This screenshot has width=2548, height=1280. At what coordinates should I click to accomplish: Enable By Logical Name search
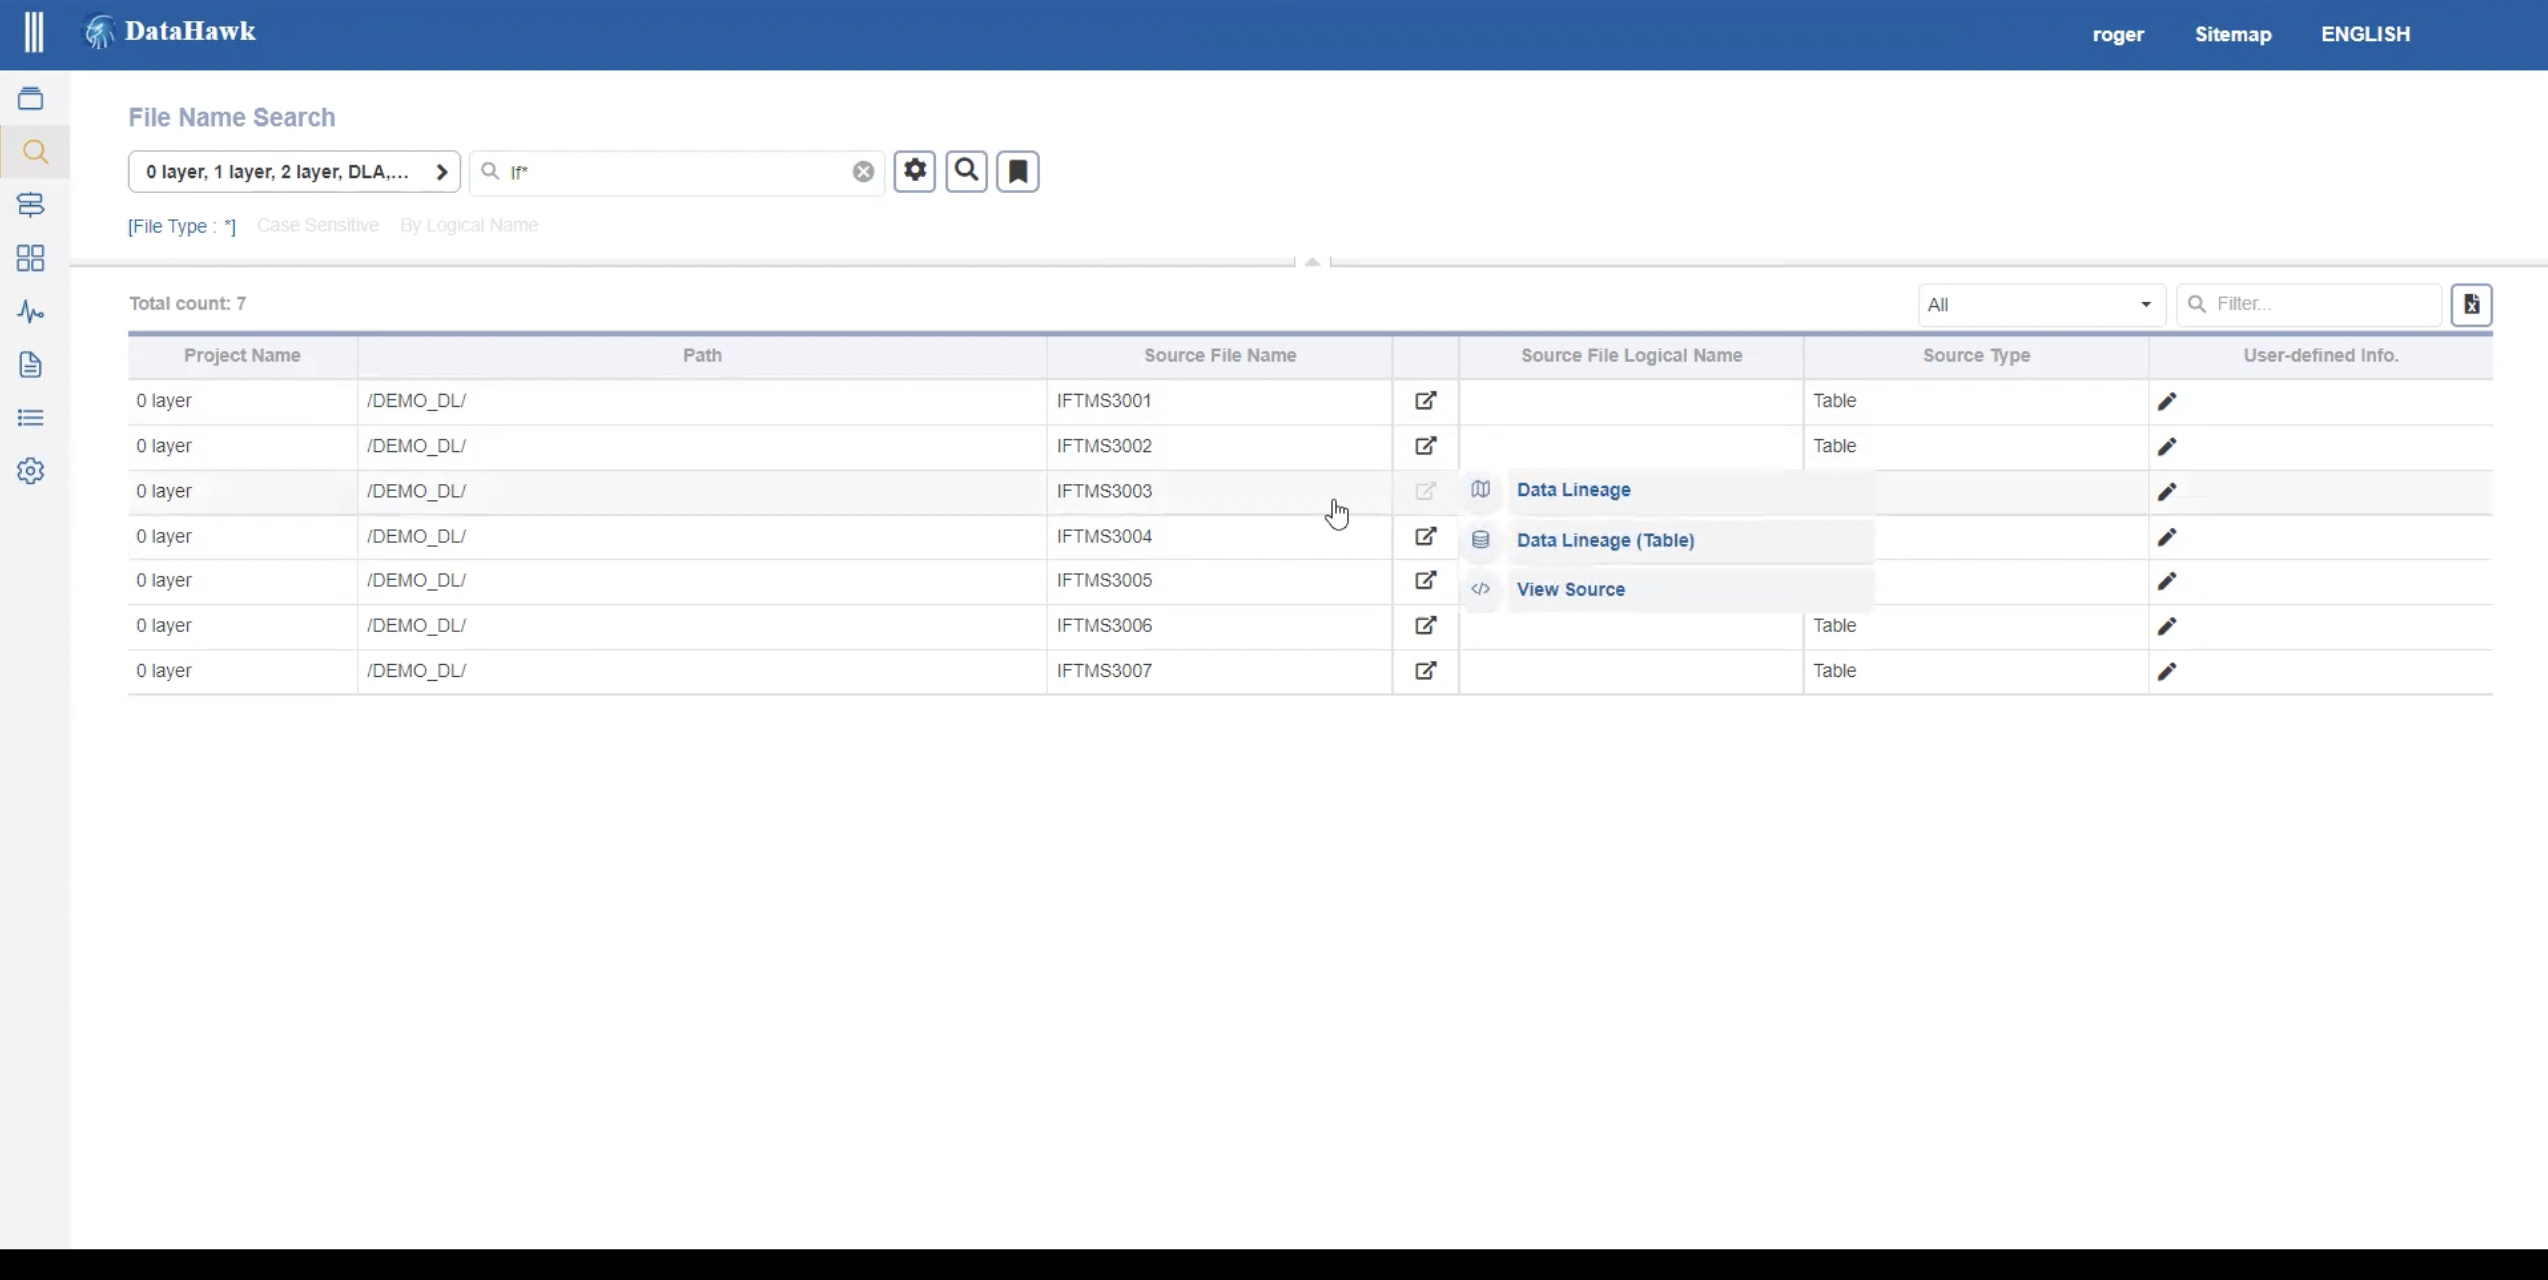point(469,225)
